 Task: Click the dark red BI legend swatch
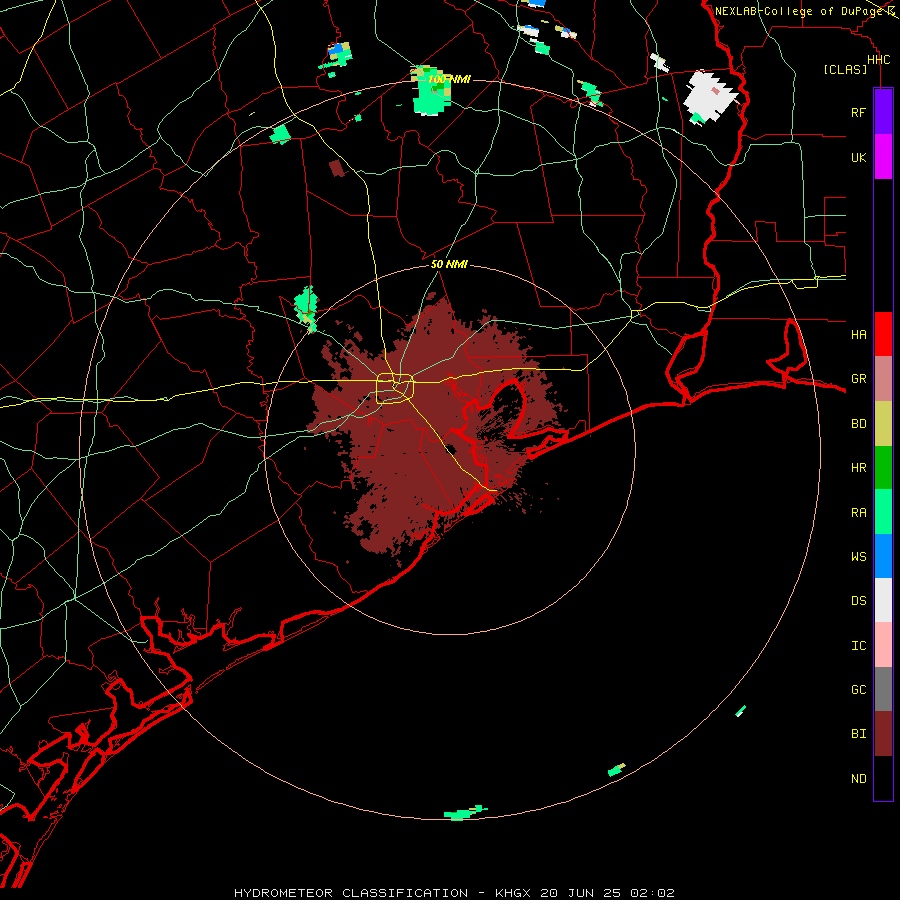883,734
